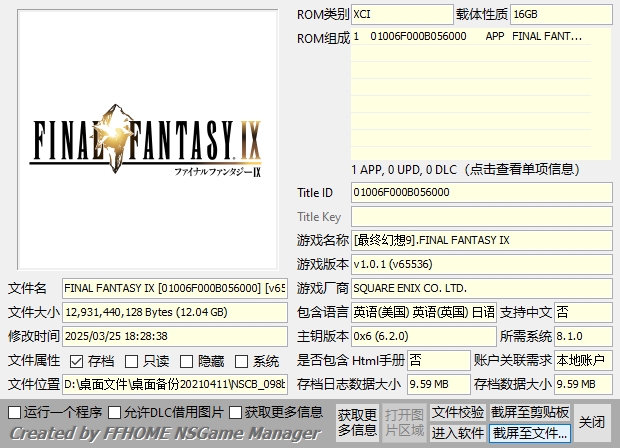Tick the 系统 system attribute checkbox
The height and width of the screenshot is (448, 620).
pos(241,361)
